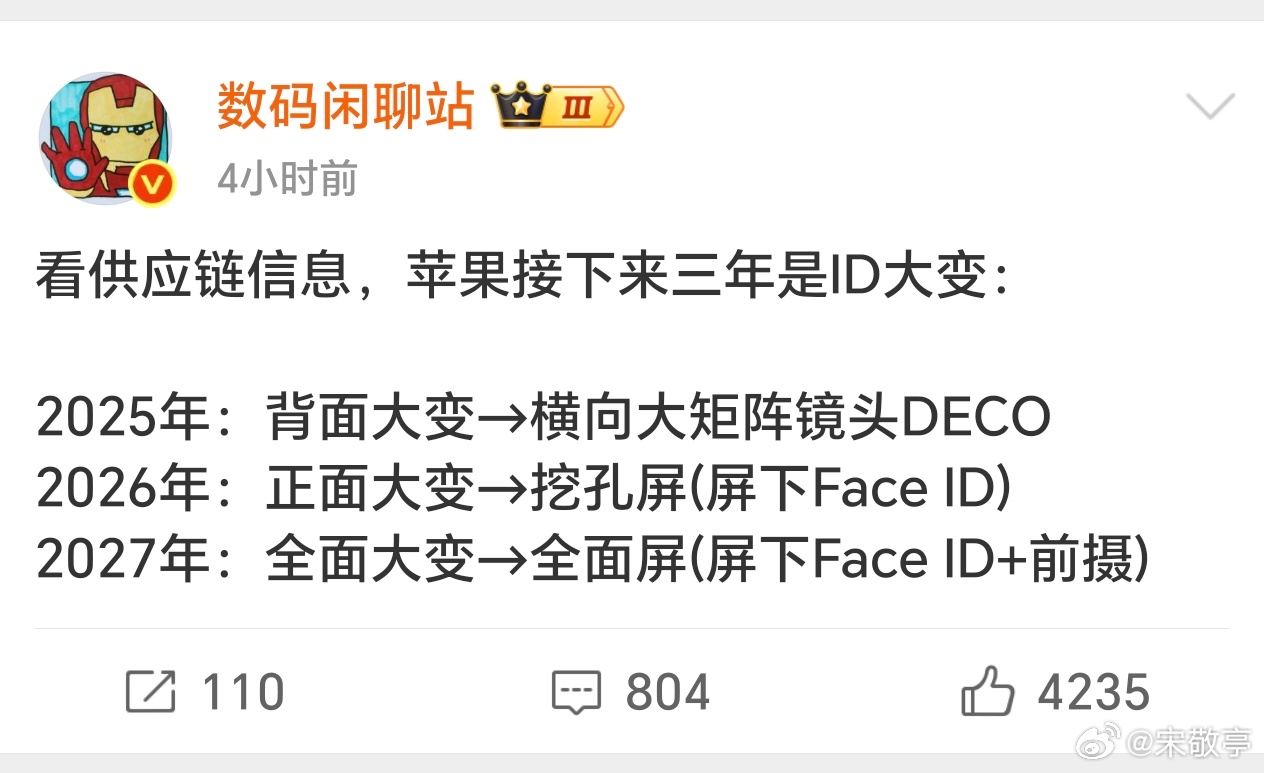Open the 4小时前 timestamp
The image size is (1264, 773).
287,179
